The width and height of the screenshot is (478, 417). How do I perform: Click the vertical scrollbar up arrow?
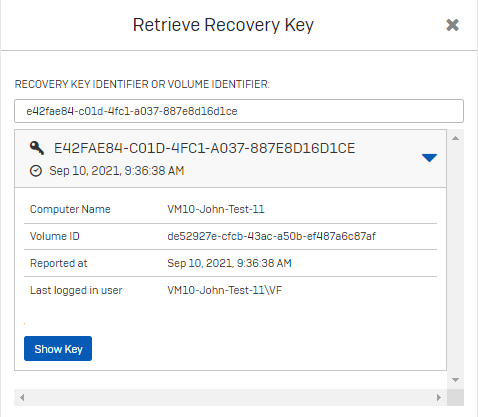(x=455, y=138)
